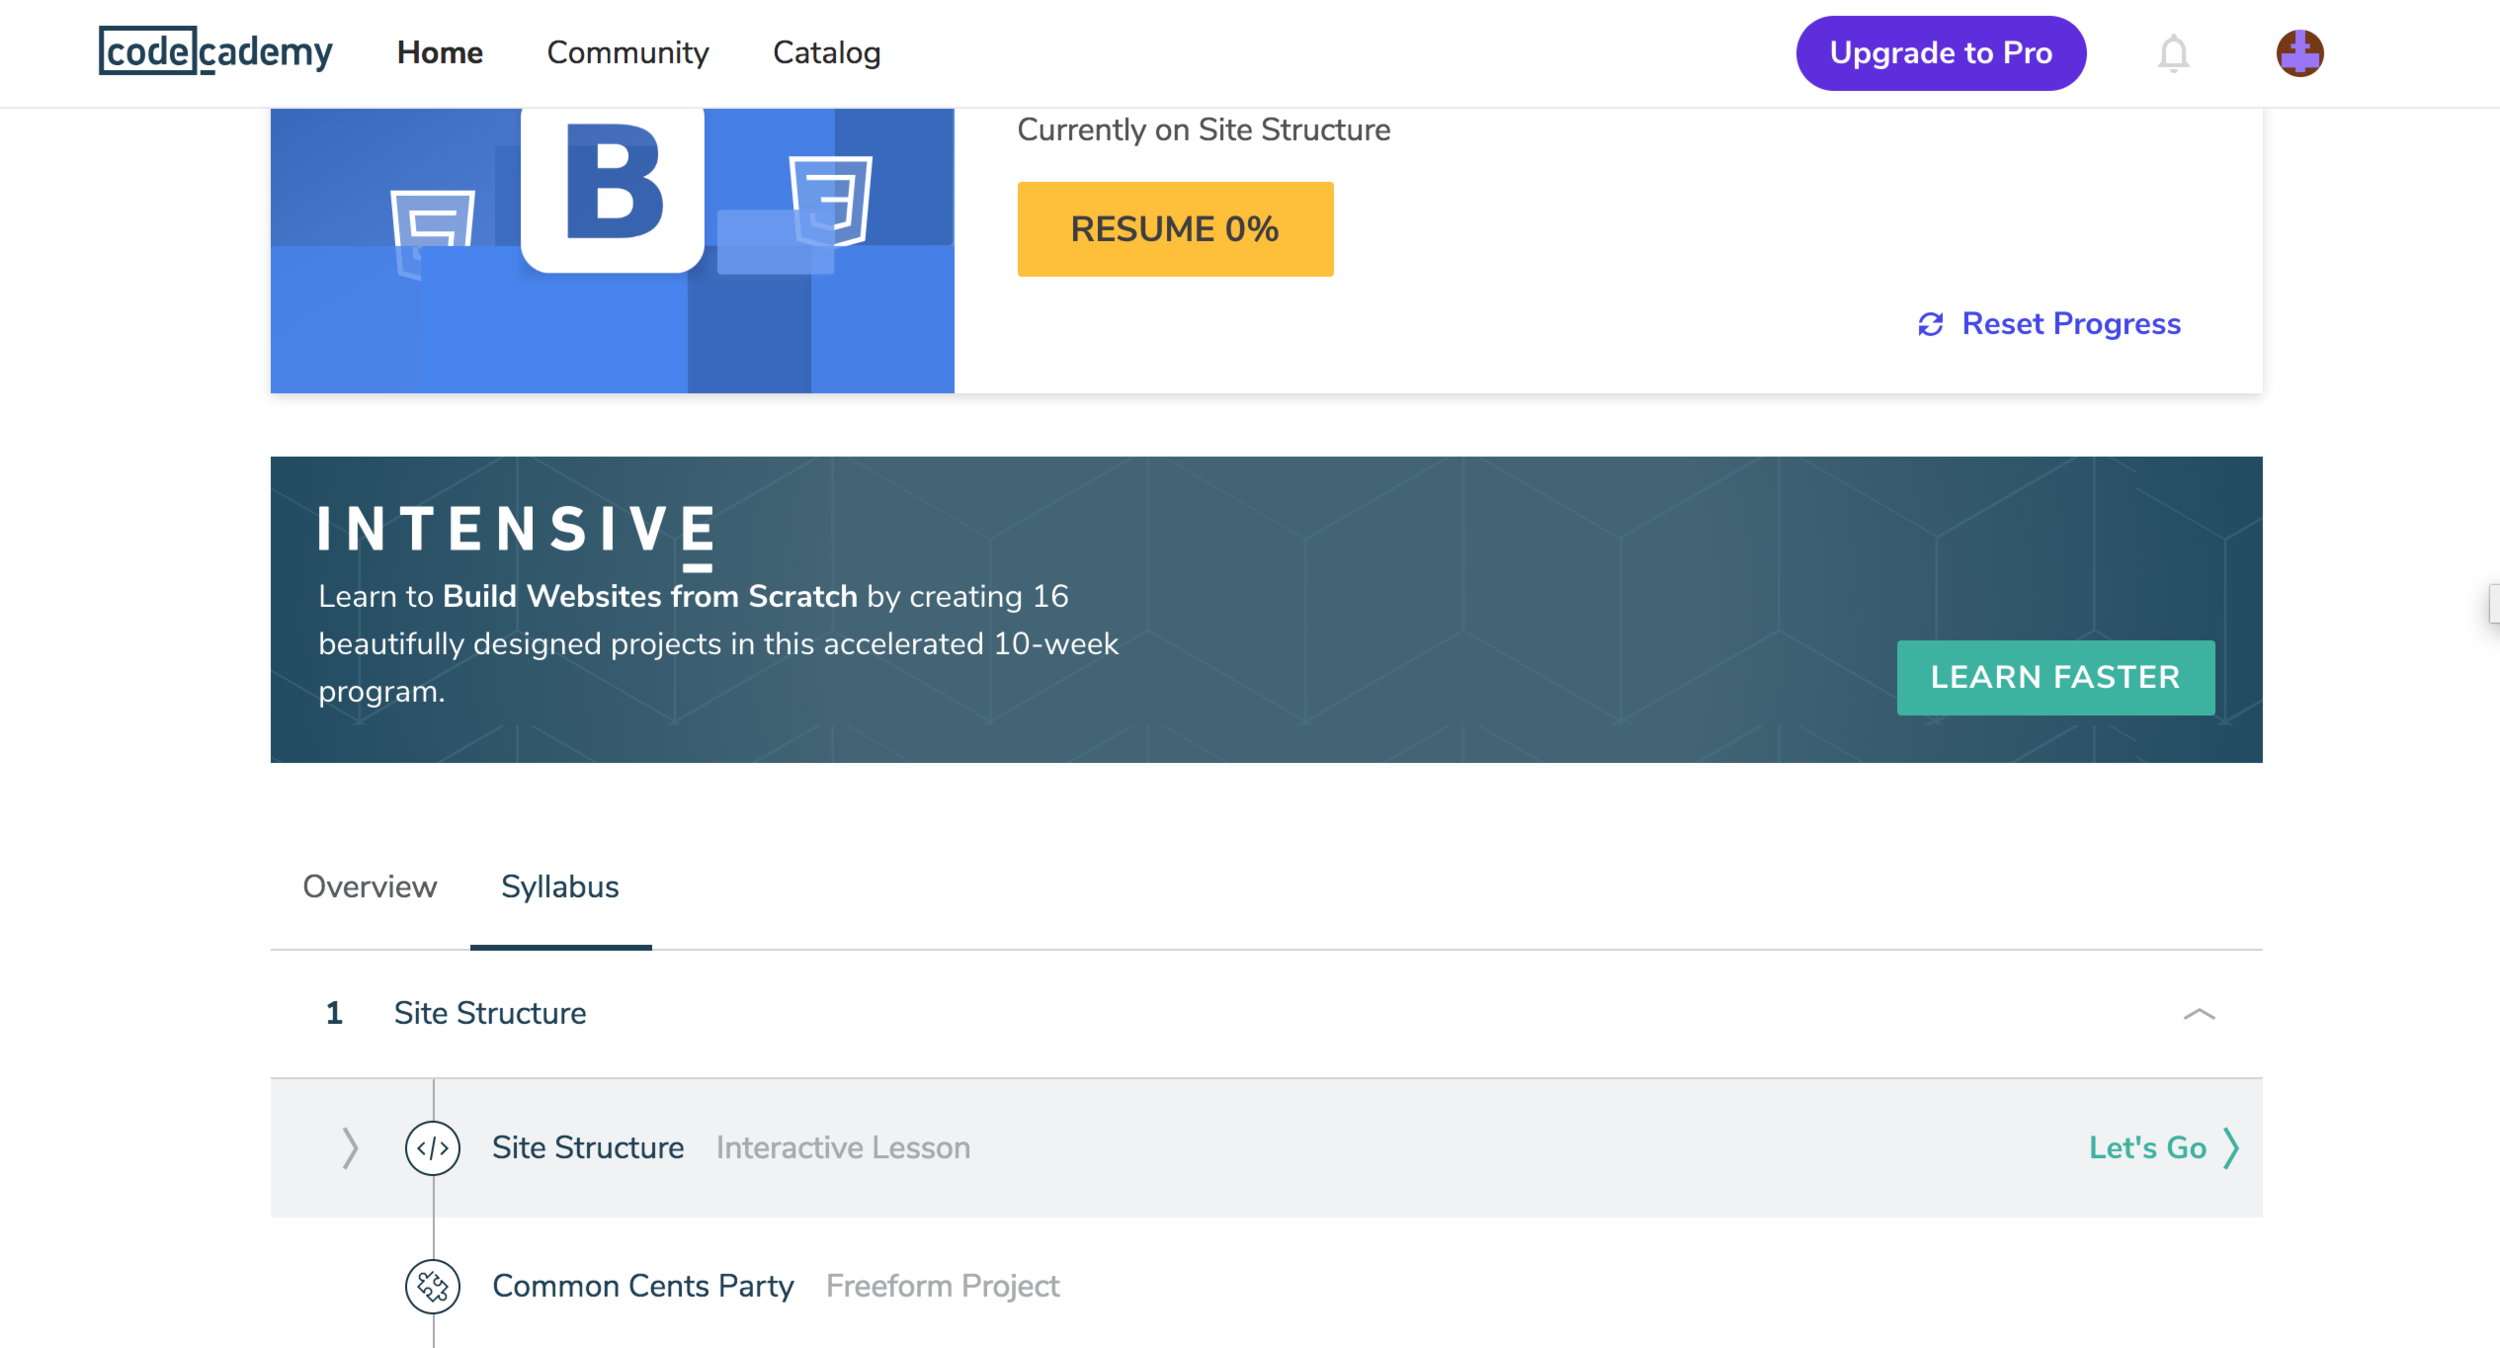Open the Common Cents Party project
This screenshot has height=1348, width=2500.
pos(643,1286)
